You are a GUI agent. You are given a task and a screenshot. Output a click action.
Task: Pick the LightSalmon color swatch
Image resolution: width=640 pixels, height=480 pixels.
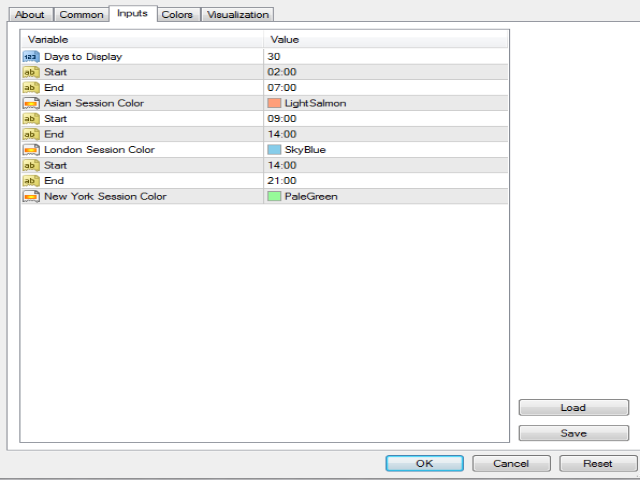pos(274,103)
